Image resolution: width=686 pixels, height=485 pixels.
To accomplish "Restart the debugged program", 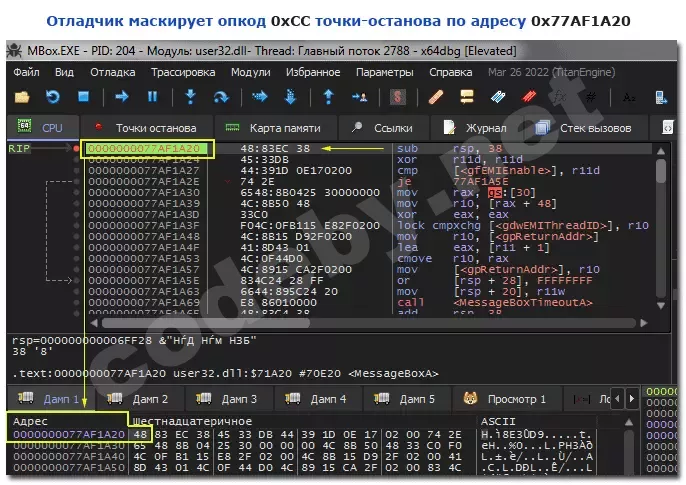I will (52, 96).
